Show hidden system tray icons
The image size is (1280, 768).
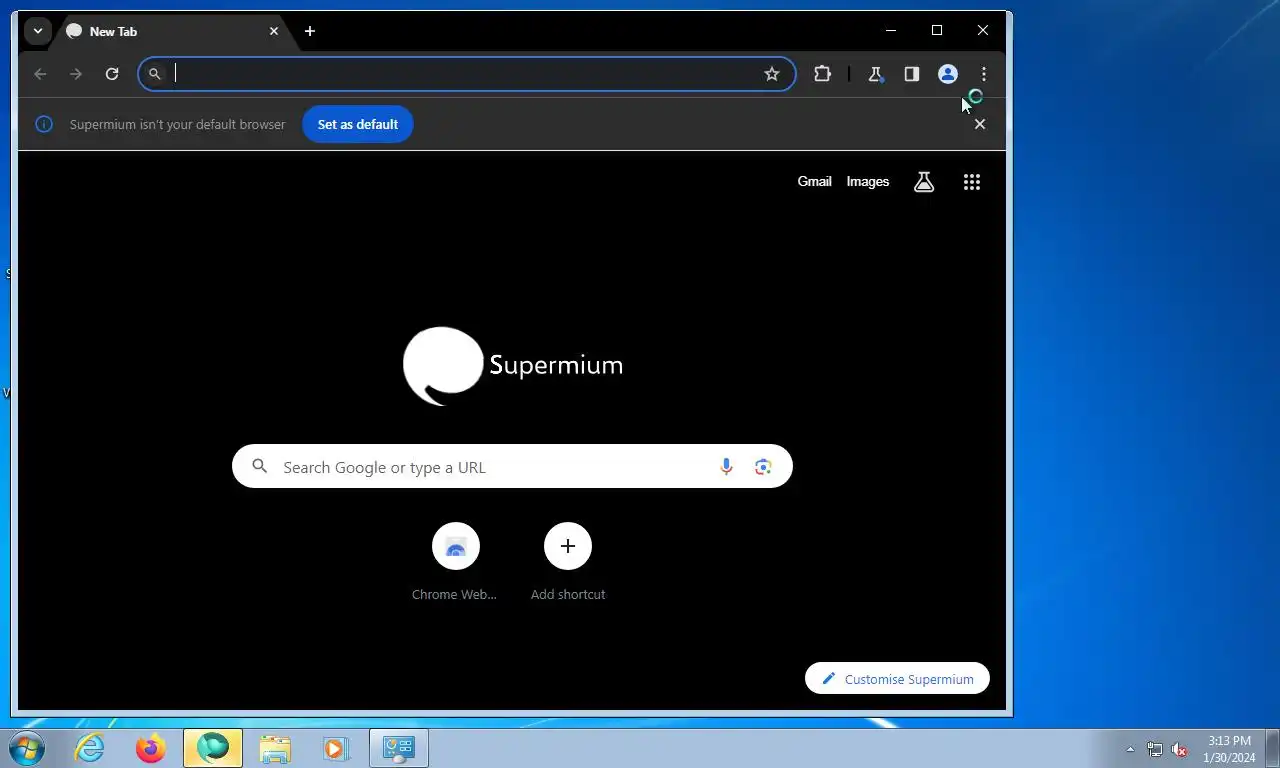tap(1131, 749)
